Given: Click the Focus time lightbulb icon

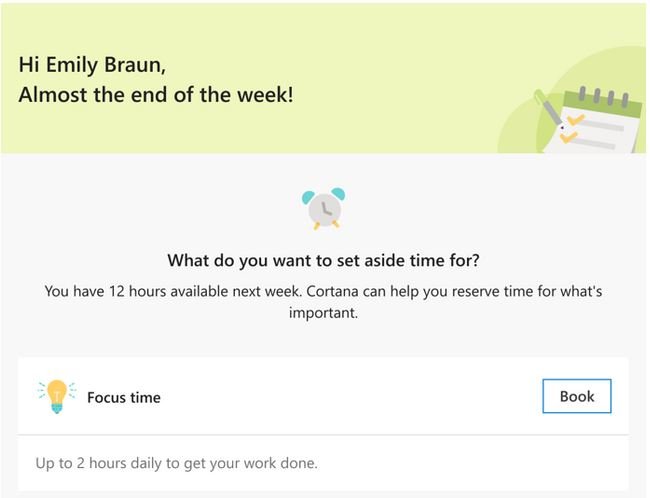Looking at the screenshot, I should click(x=55, y=396).
